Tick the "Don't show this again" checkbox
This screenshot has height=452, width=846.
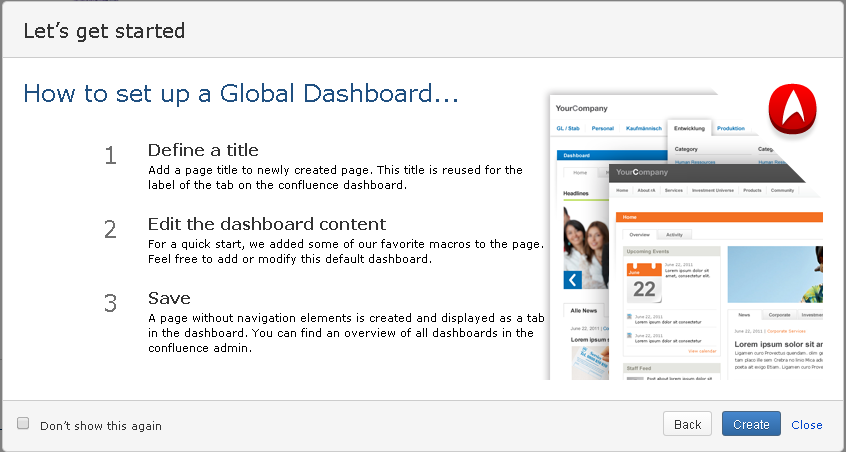23,424
